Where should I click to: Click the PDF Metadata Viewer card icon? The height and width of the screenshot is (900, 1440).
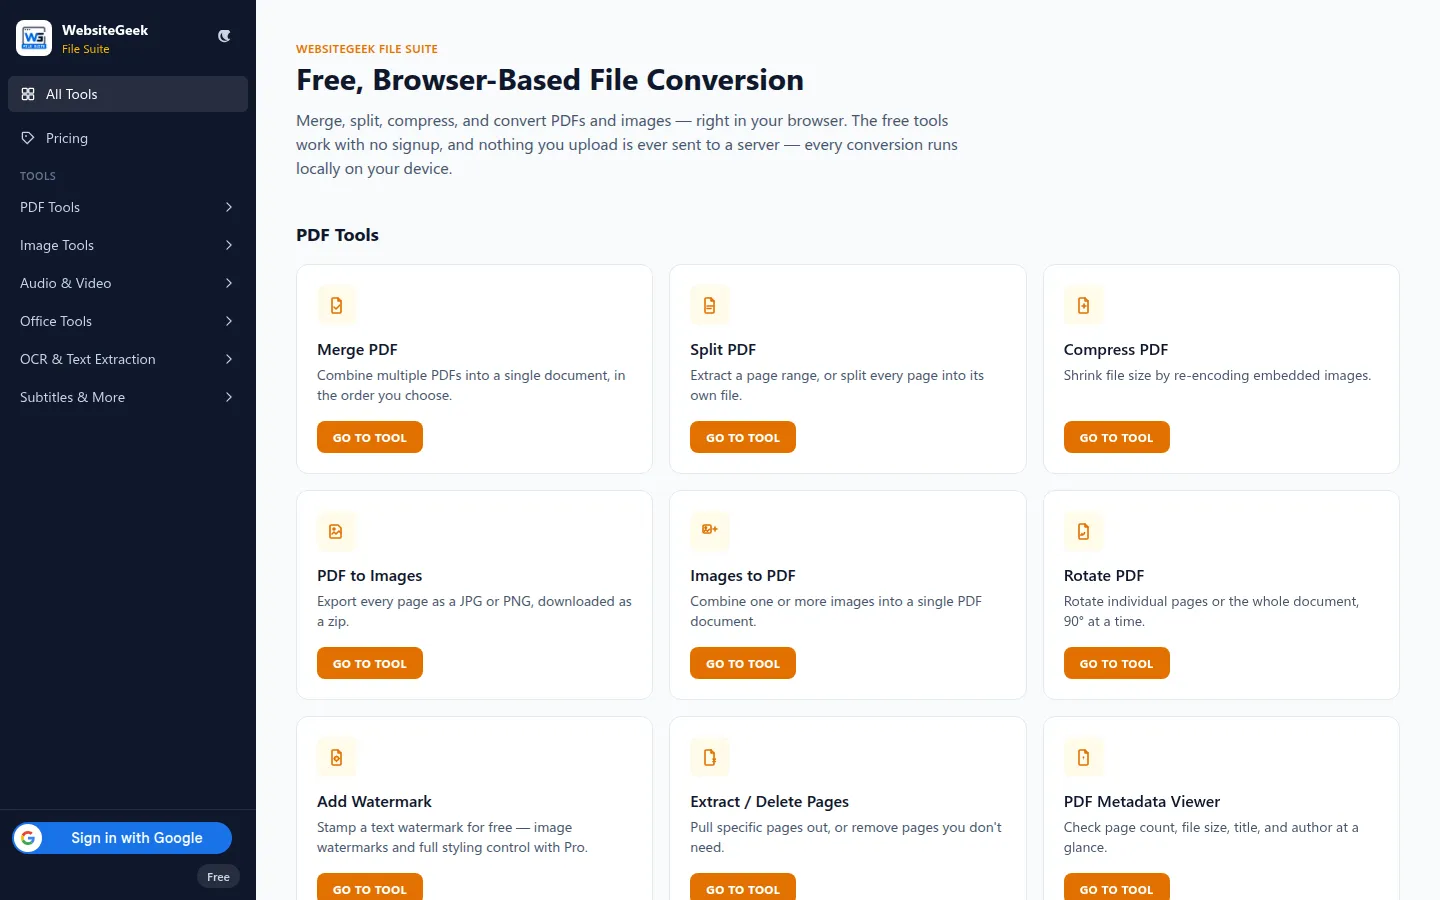pyautogui.click(x=1084, y=757)
